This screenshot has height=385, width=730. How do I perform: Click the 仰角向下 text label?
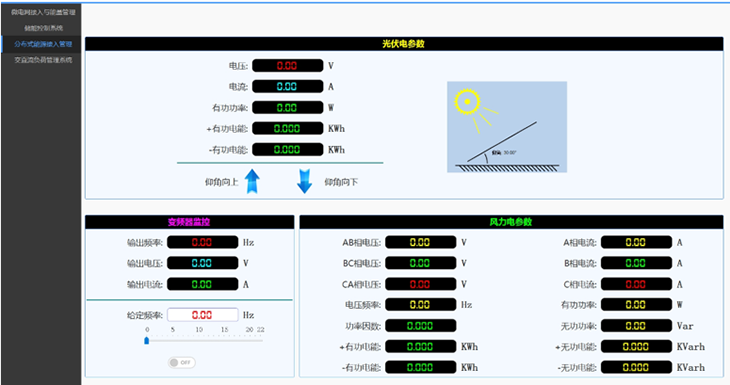(x=341, y=182)
